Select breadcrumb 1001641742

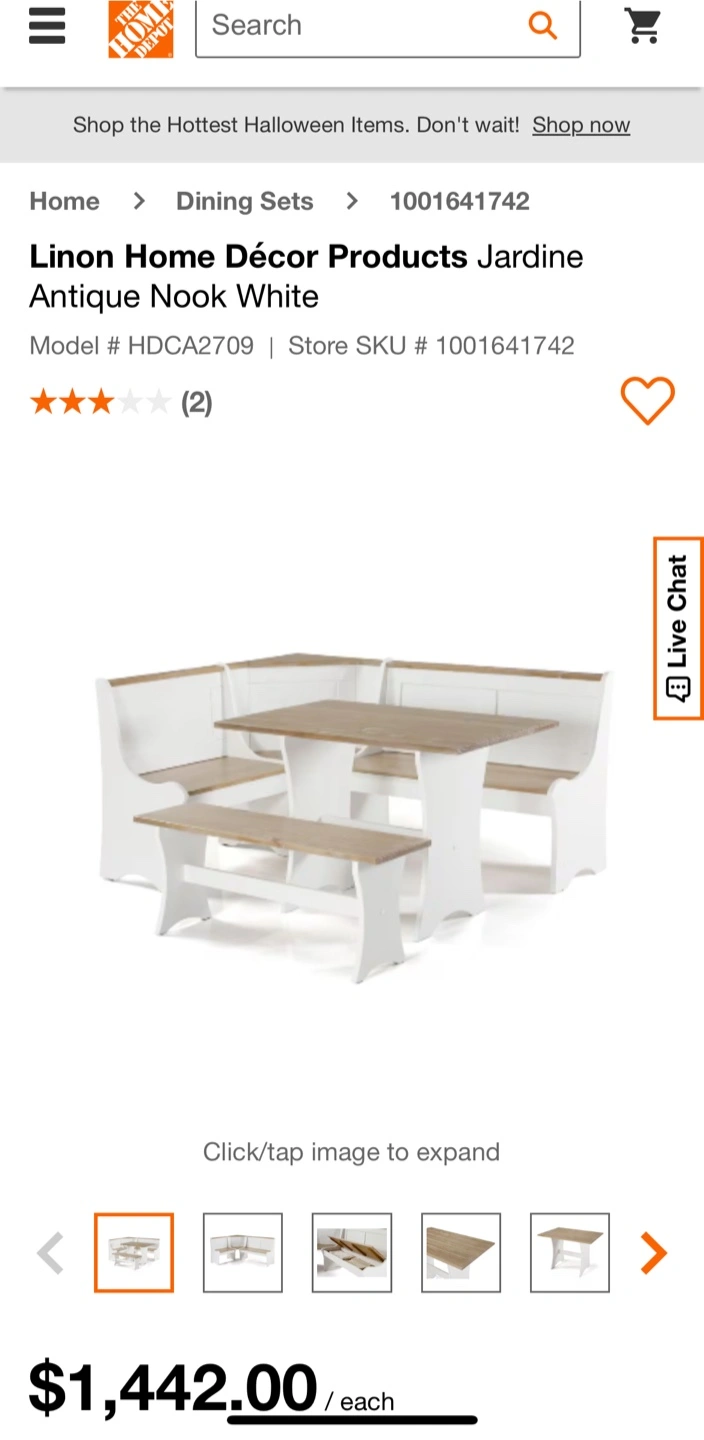(x=460, y=201)
